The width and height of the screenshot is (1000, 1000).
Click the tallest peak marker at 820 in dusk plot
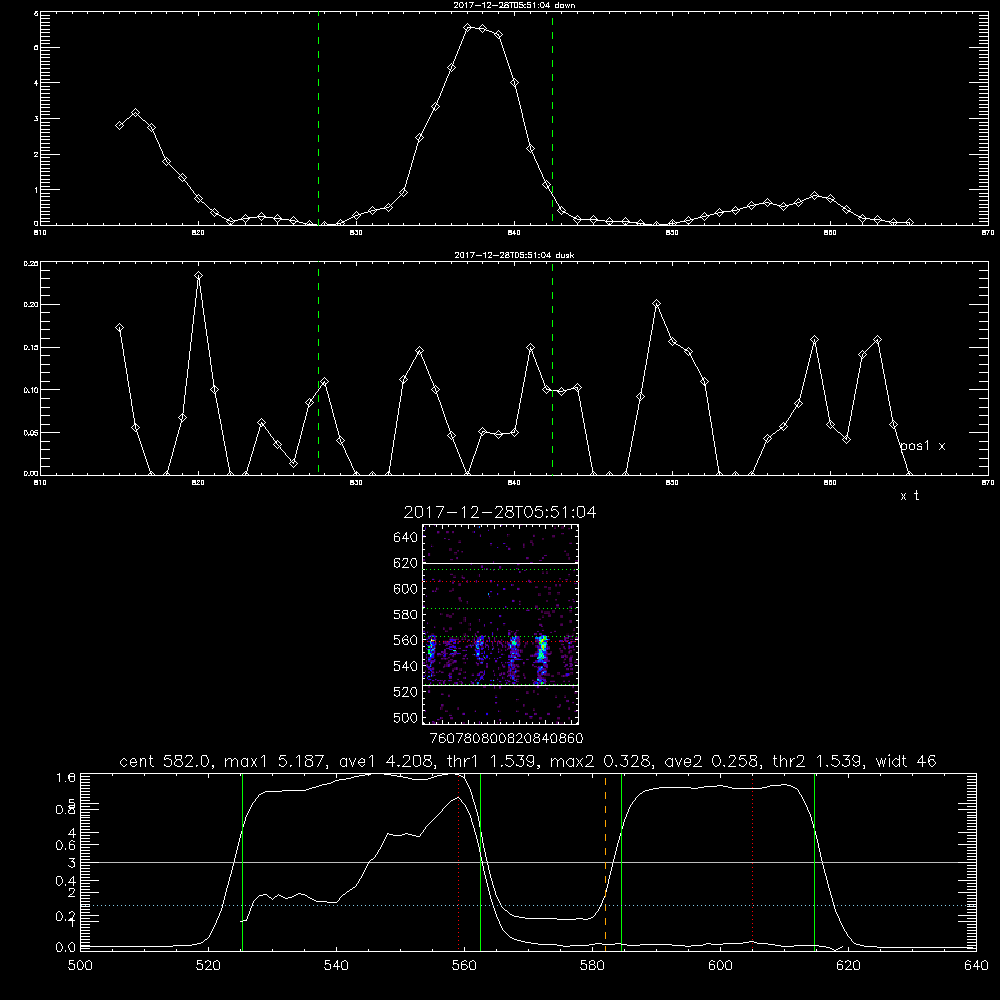pos(199,276)
